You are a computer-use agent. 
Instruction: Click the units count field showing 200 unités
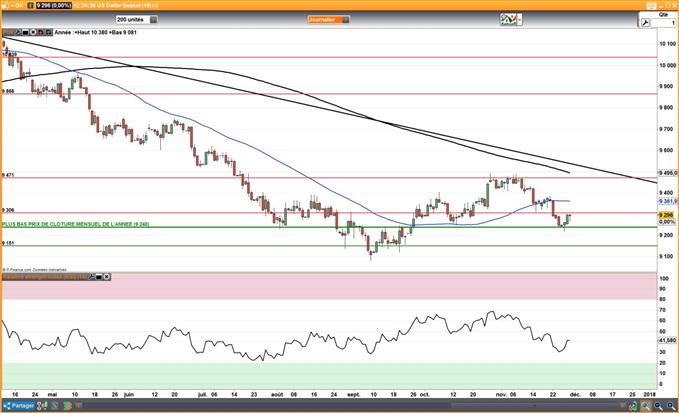pyautogui.click(x=132, y=19)
